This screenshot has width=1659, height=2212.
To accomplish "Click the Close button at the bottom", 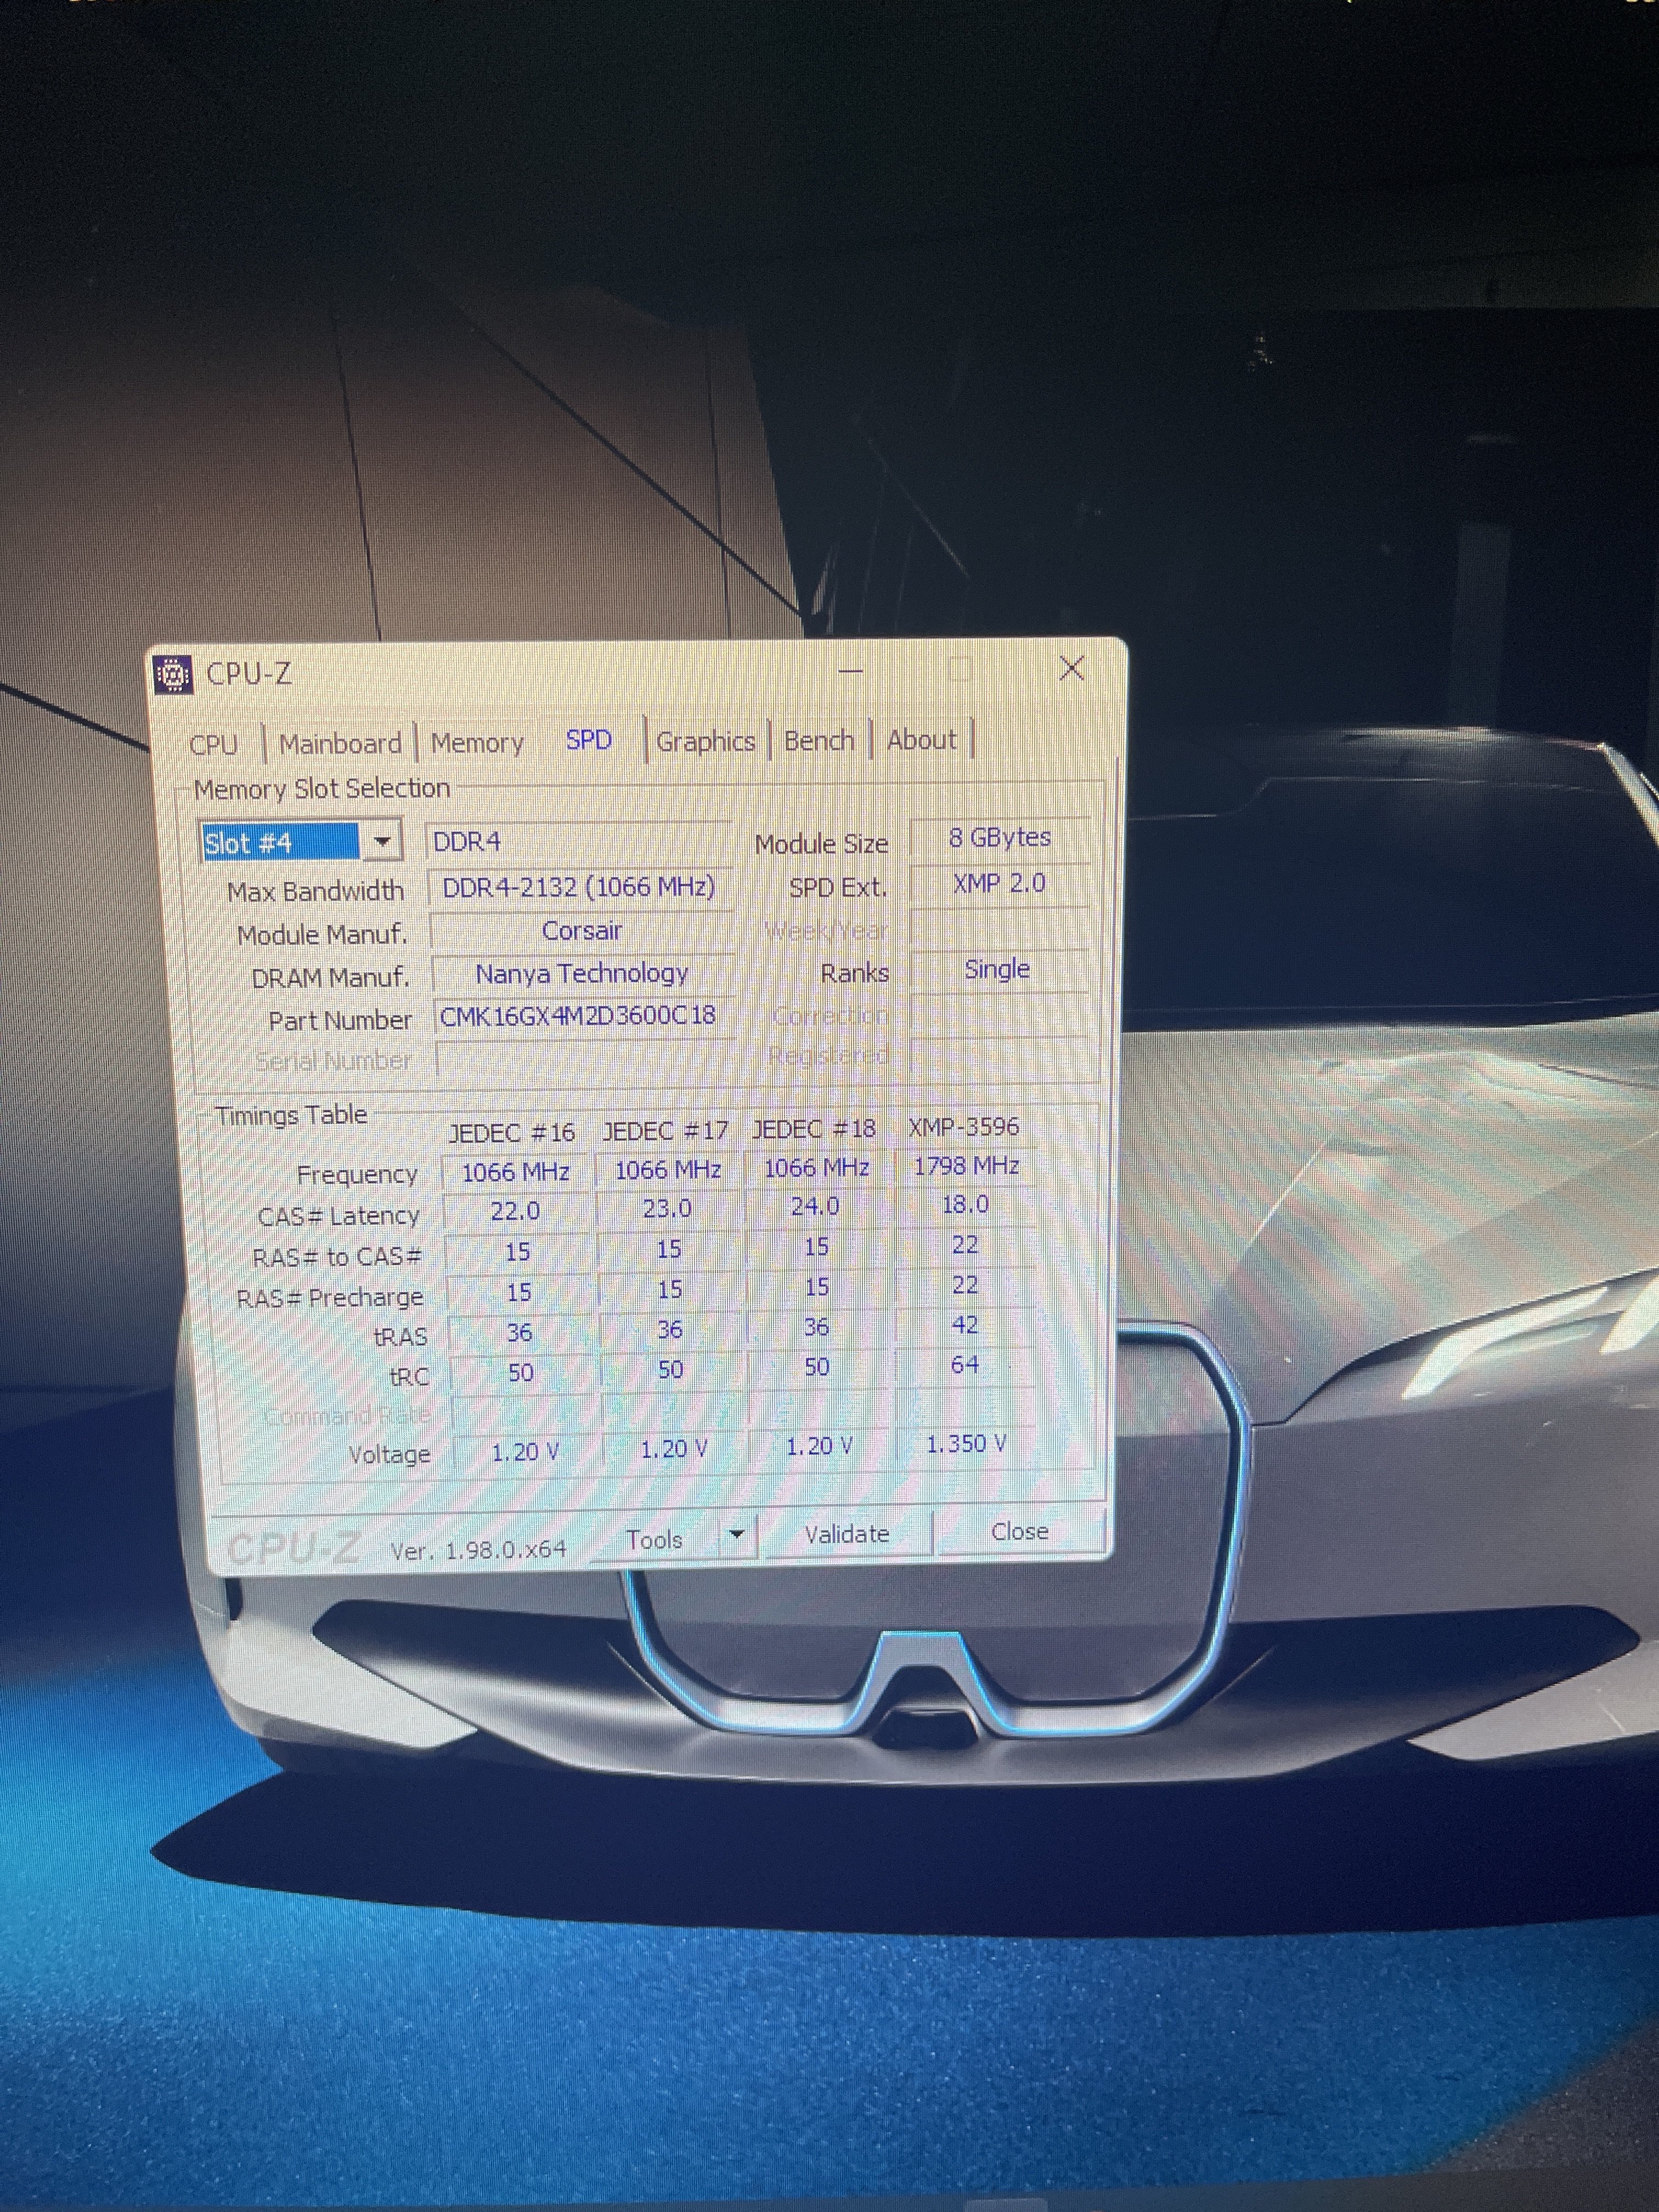I will [x=1019, y=1532].
